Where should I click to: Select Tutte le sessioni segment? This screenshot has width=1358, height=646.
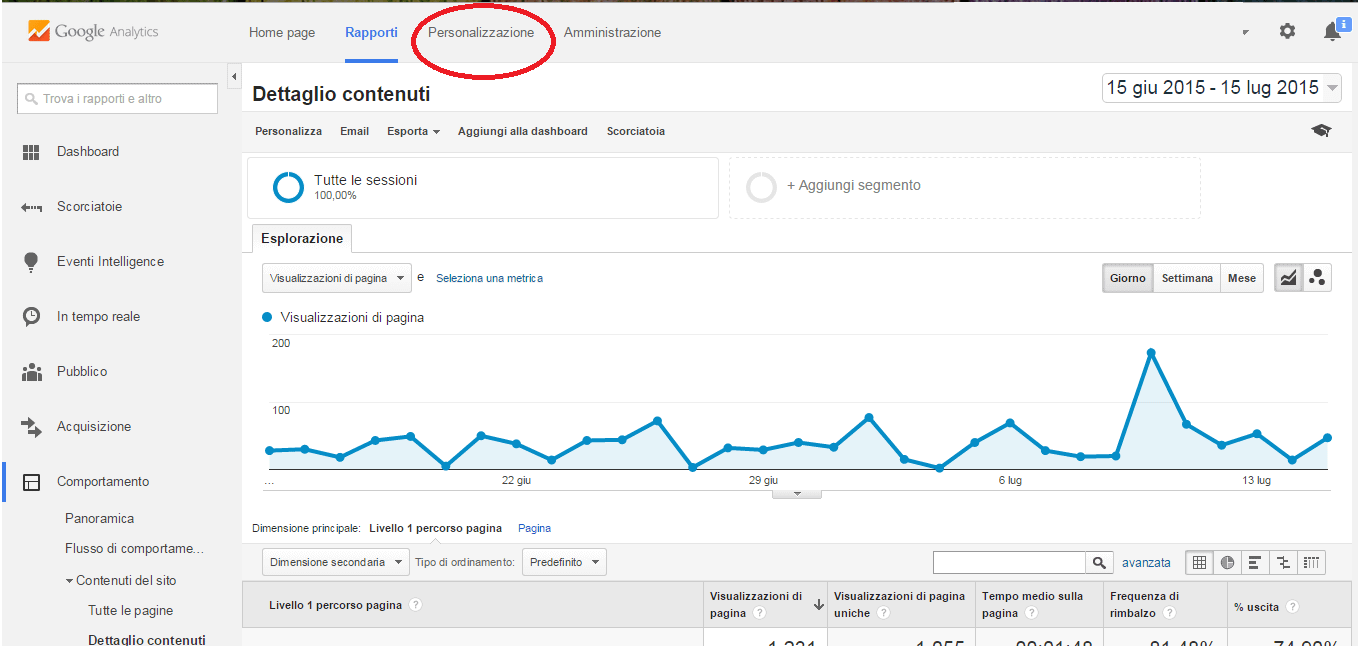coord(483,187)
